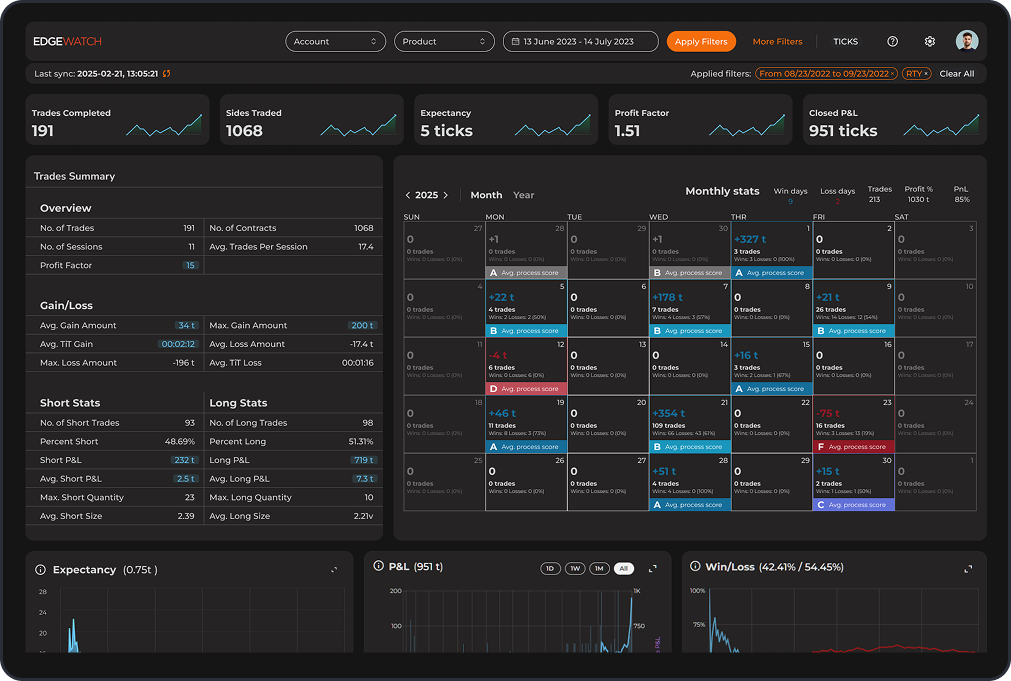The height and width of the screenshot is (681, 1011).
Task: Select the All range on P&L chart
Action: tap(624, 568)
